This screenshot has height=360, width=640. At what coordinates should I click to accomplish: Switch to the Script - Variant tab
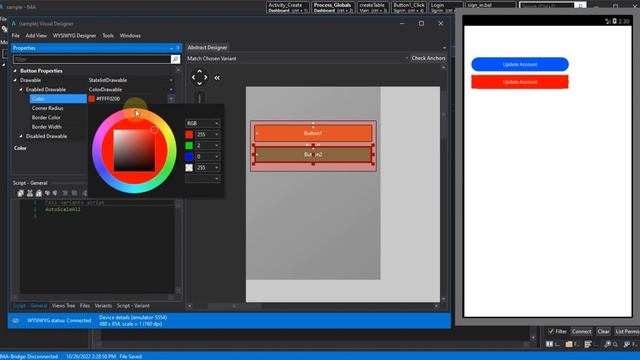tap(133, 306)
